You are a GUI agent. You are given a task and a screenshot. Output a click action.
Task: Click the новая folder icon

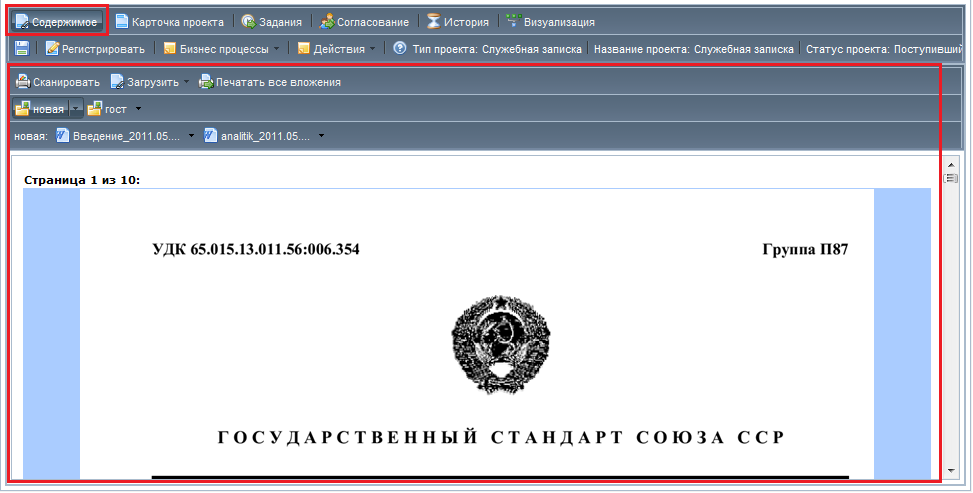[22, 109]
